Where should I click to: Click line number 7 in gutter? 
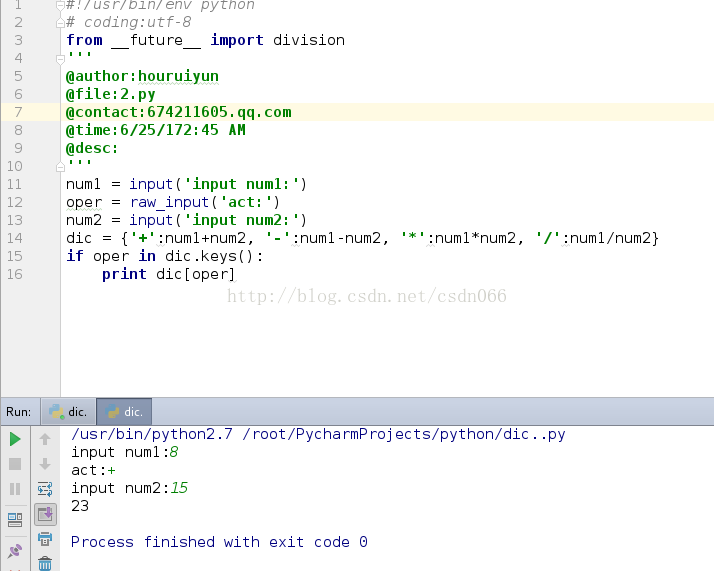click(18, 112)
